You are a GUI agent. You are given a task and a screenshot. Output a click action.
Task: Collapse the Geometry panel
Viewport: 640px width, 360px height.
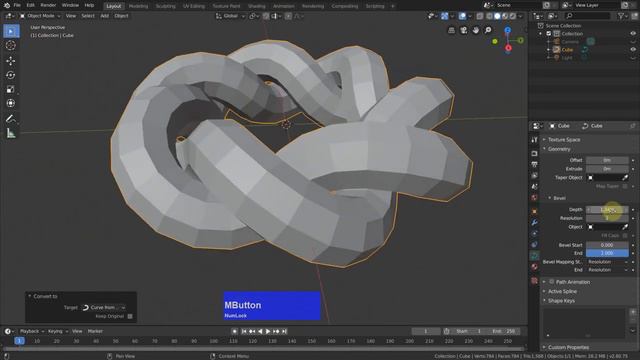(x=559, y=149)
